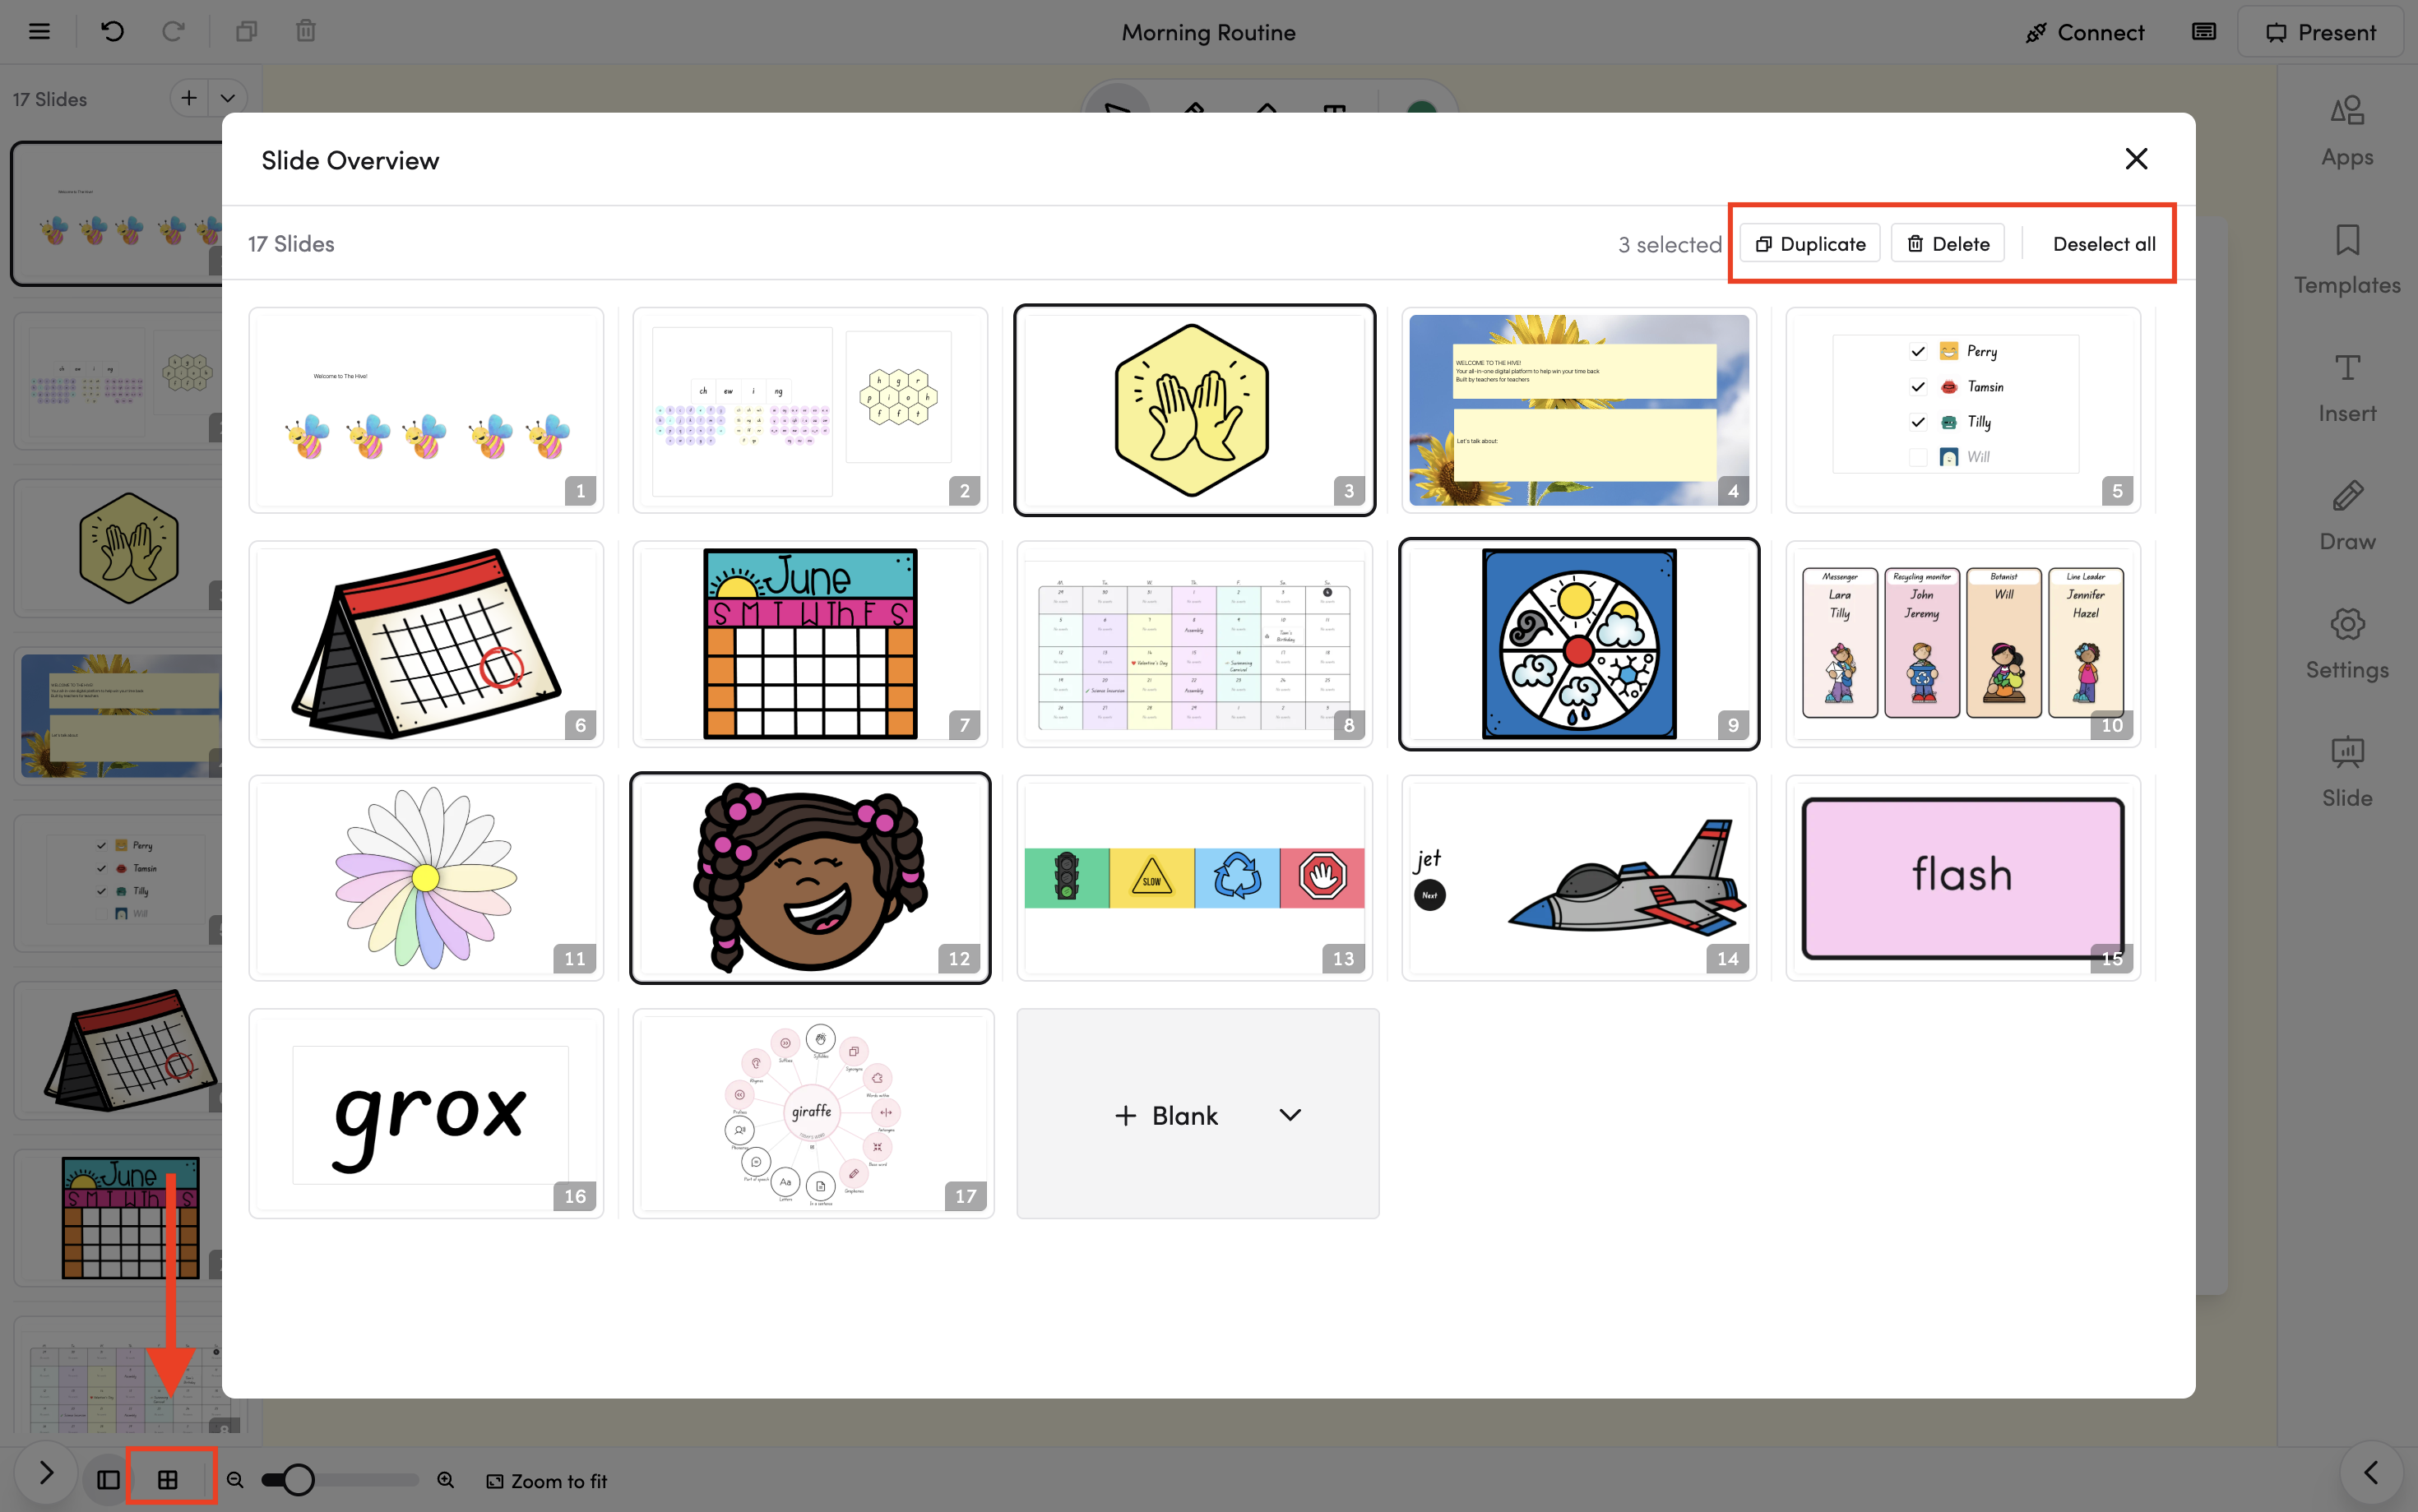Image resolution: width=2418 pixels, height=1512 pixels.
Task: Click the zoom out magnifier icon
Action: [235, 1479]
